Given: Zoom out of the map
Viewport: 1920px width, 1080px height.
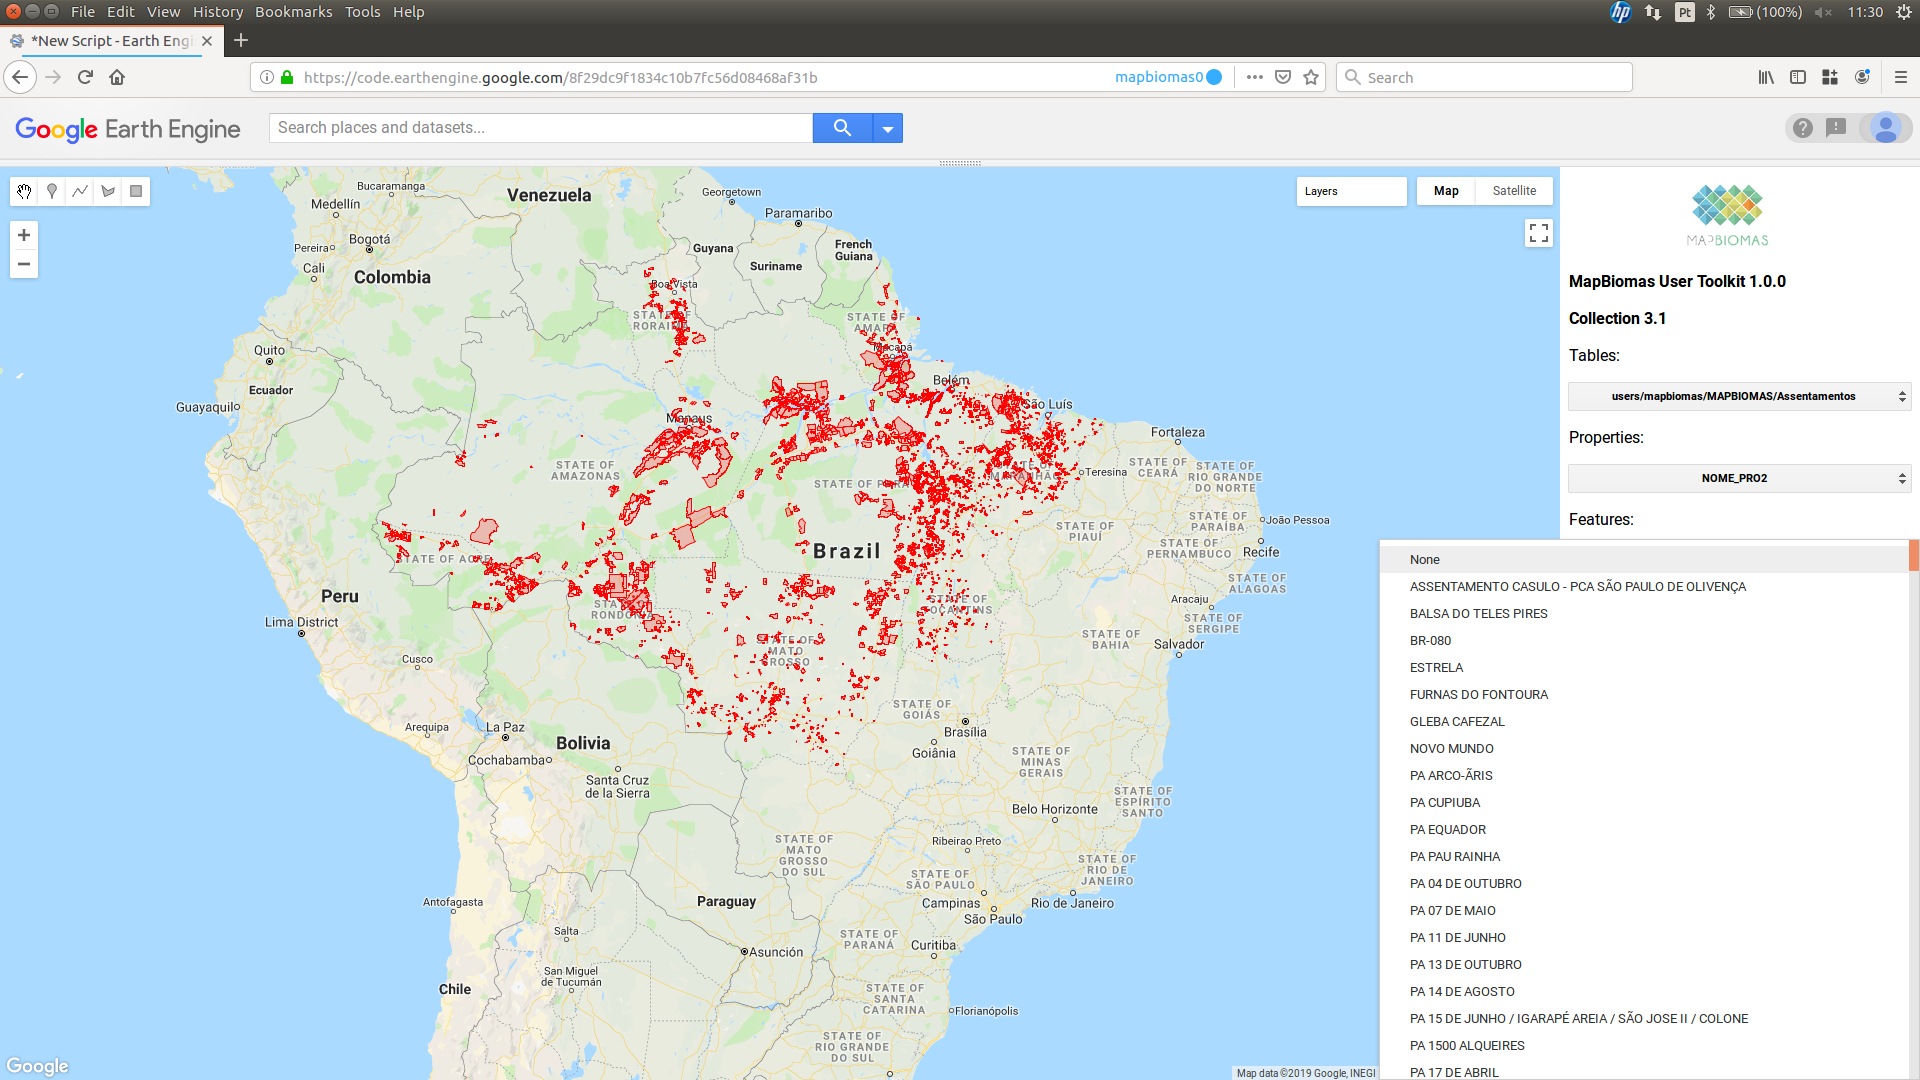Looking at the screenshot, I should (x=24, y=264).
